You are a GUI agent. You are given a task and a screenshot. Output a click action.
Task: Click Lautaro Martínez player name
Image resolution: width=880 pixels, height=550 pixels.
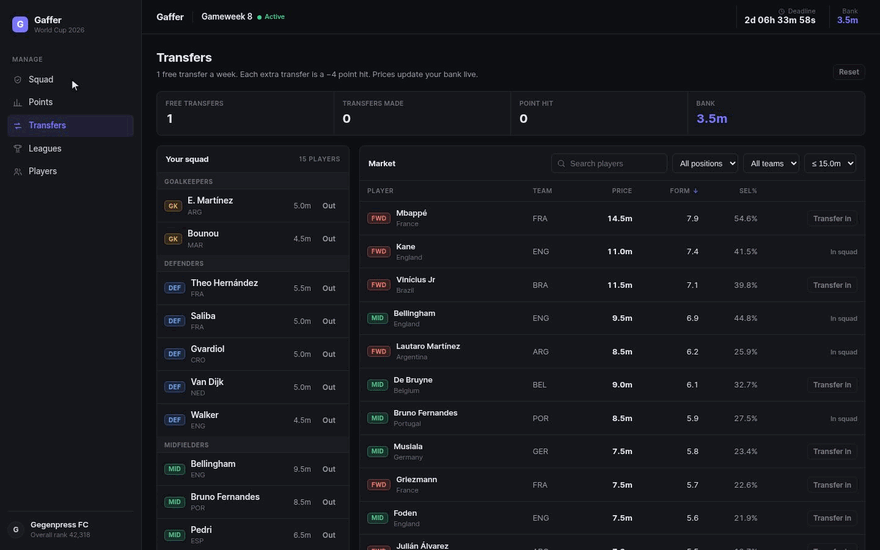coord(428,346)
